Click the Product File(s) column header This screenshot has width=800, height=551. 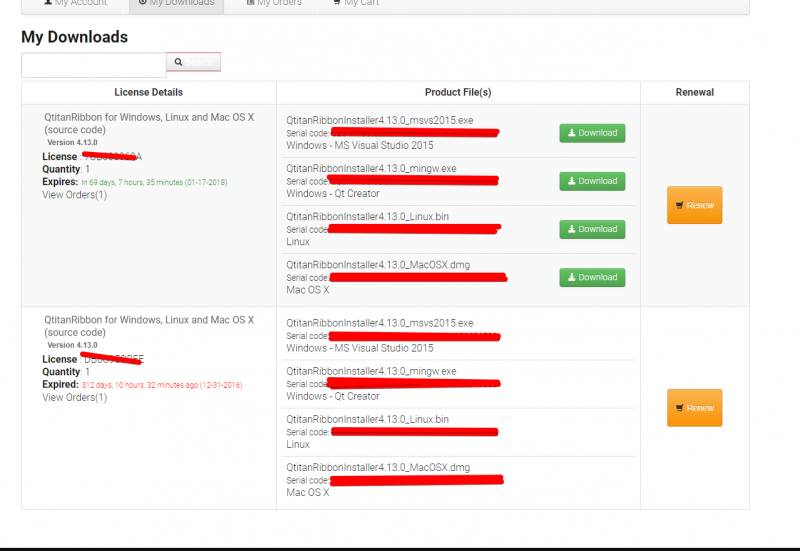coord(457,92)
